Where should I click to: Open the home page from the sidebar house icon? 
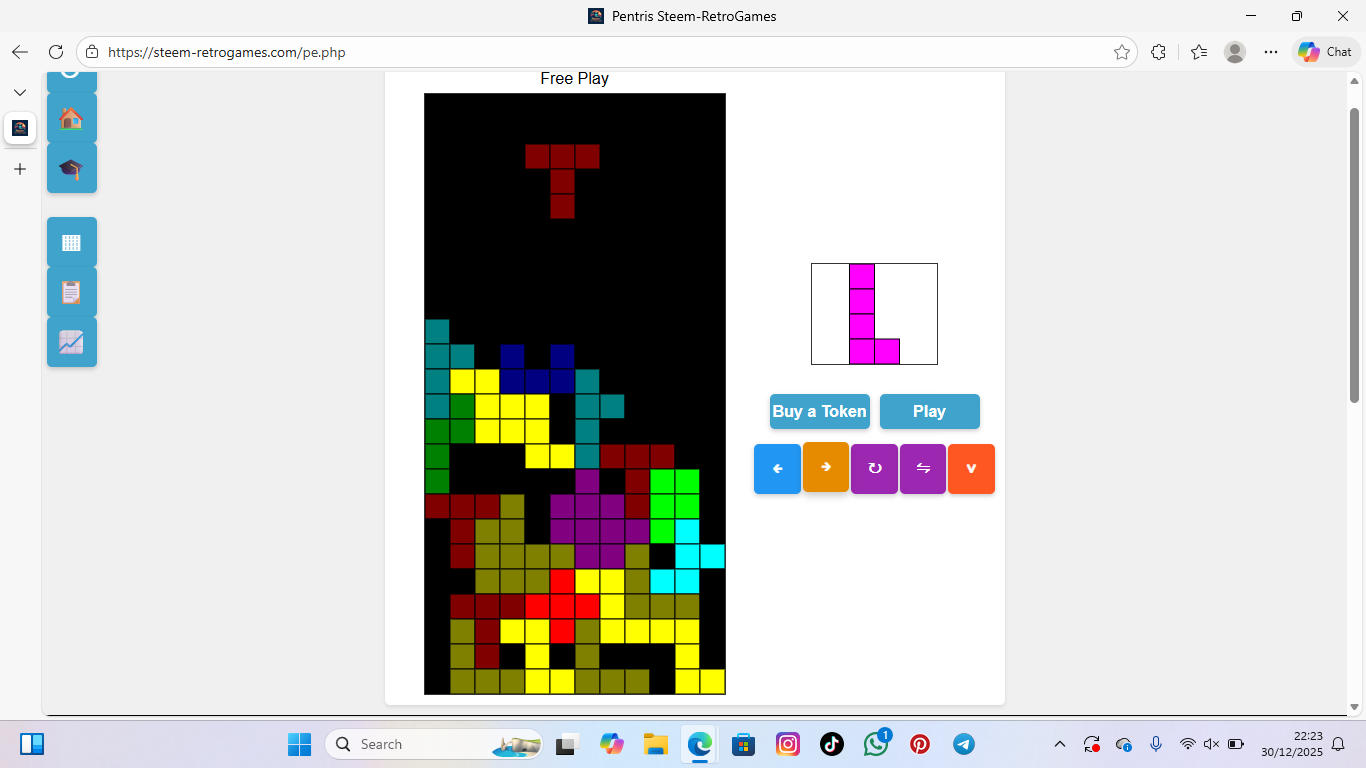coord(72,118)
